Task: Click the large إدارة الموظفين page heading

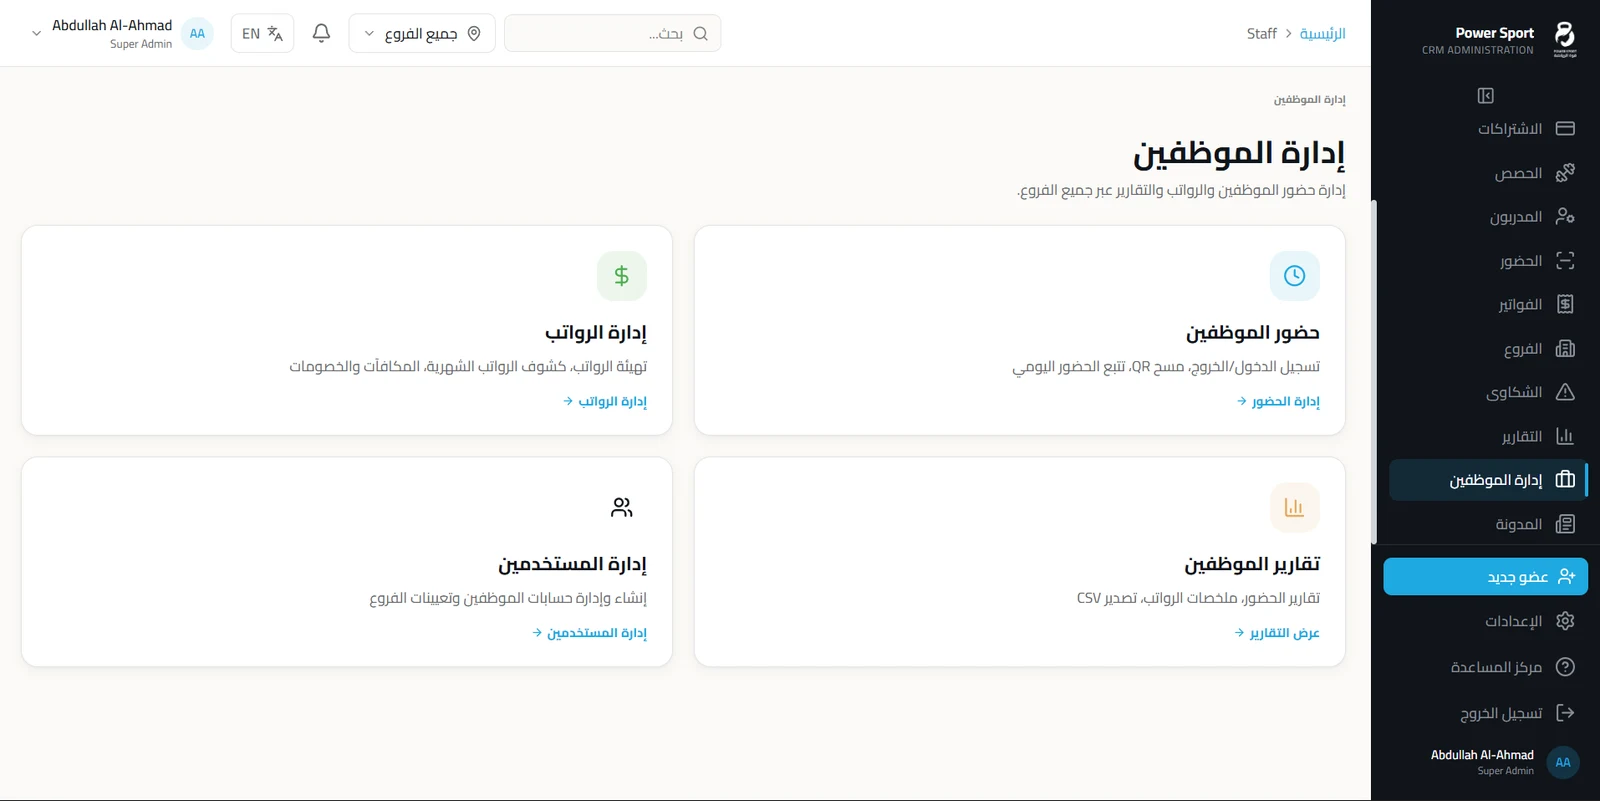Action: click(x=1239, y=153)
